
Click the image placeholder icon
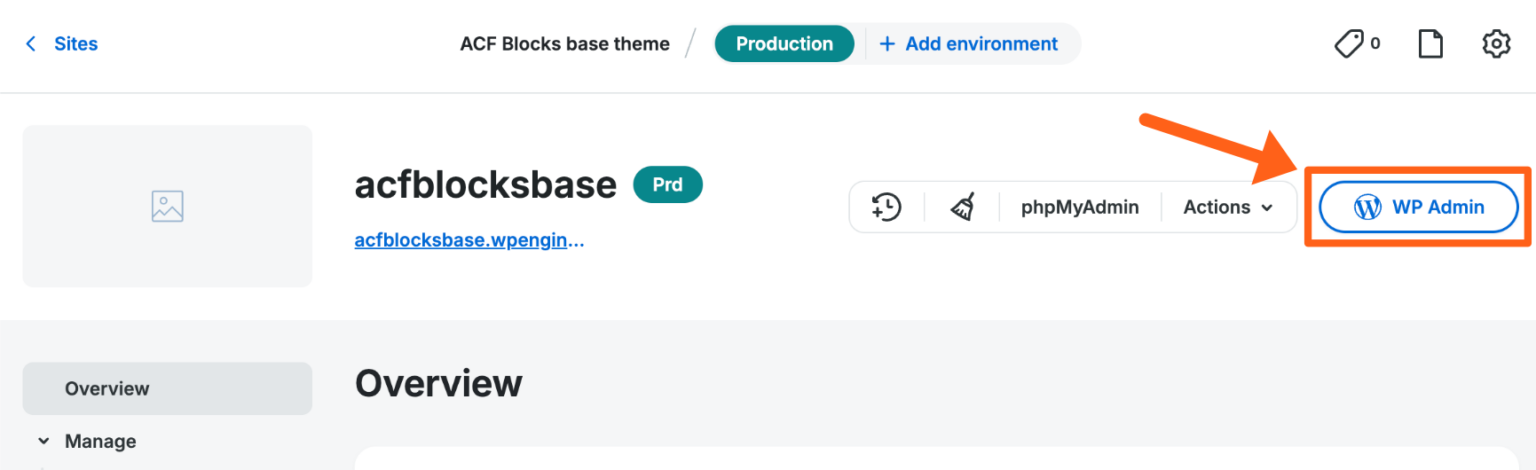coord(167,206)
